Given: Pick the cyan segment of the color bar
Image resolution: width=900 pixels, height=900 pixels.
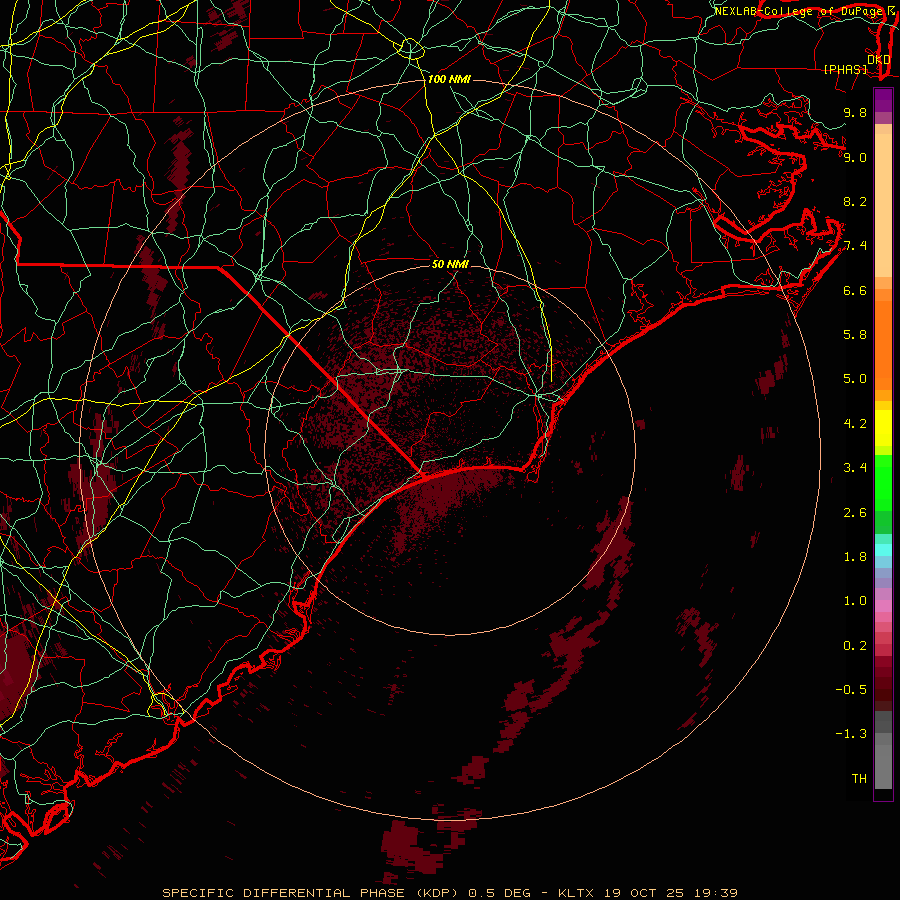Looking at the screenshot, I should click(x=883, y=550).
